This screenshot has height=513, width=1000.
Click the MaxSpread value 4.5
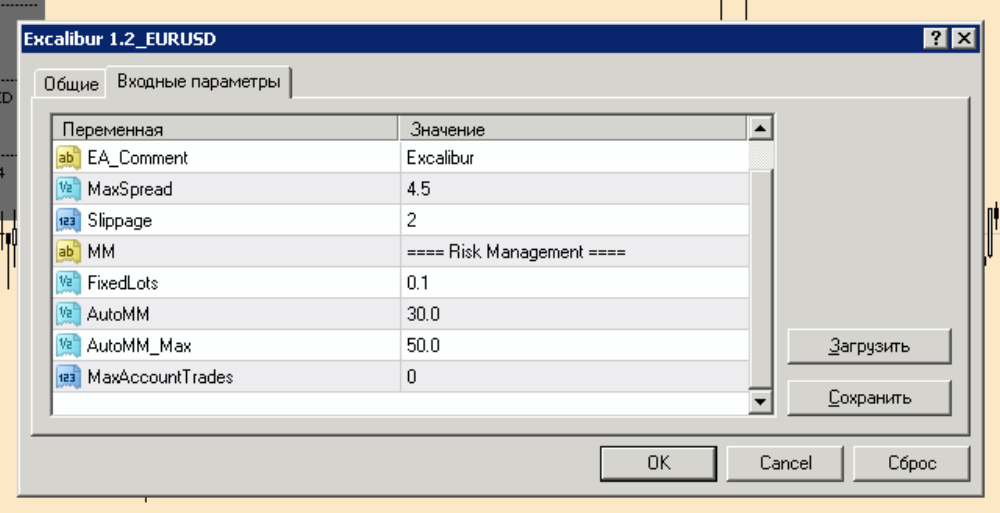(575, 189)
